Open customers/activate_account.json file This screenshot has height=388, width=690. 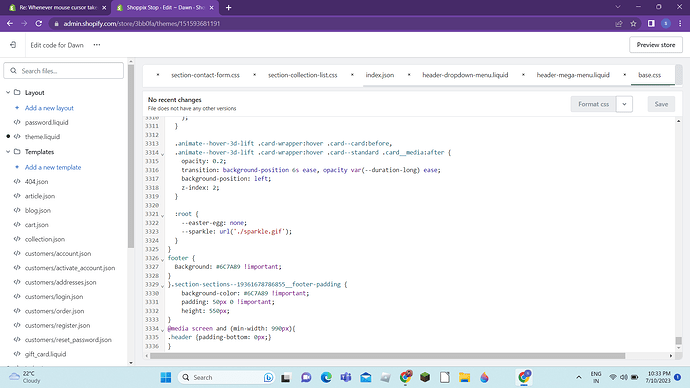tap(70, 268)
